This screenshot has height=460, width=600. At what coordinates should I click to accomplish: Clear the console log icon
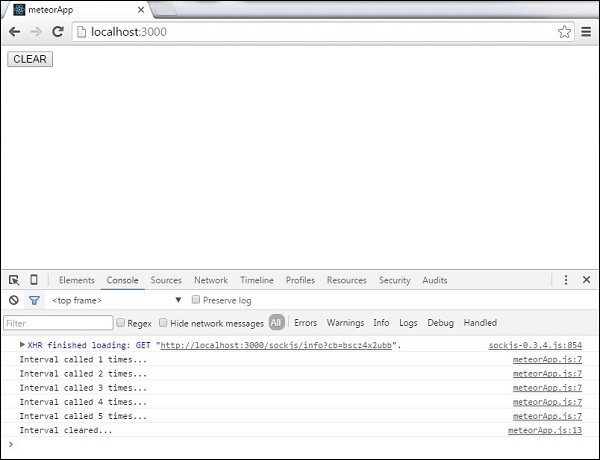(x=14, y=300)
